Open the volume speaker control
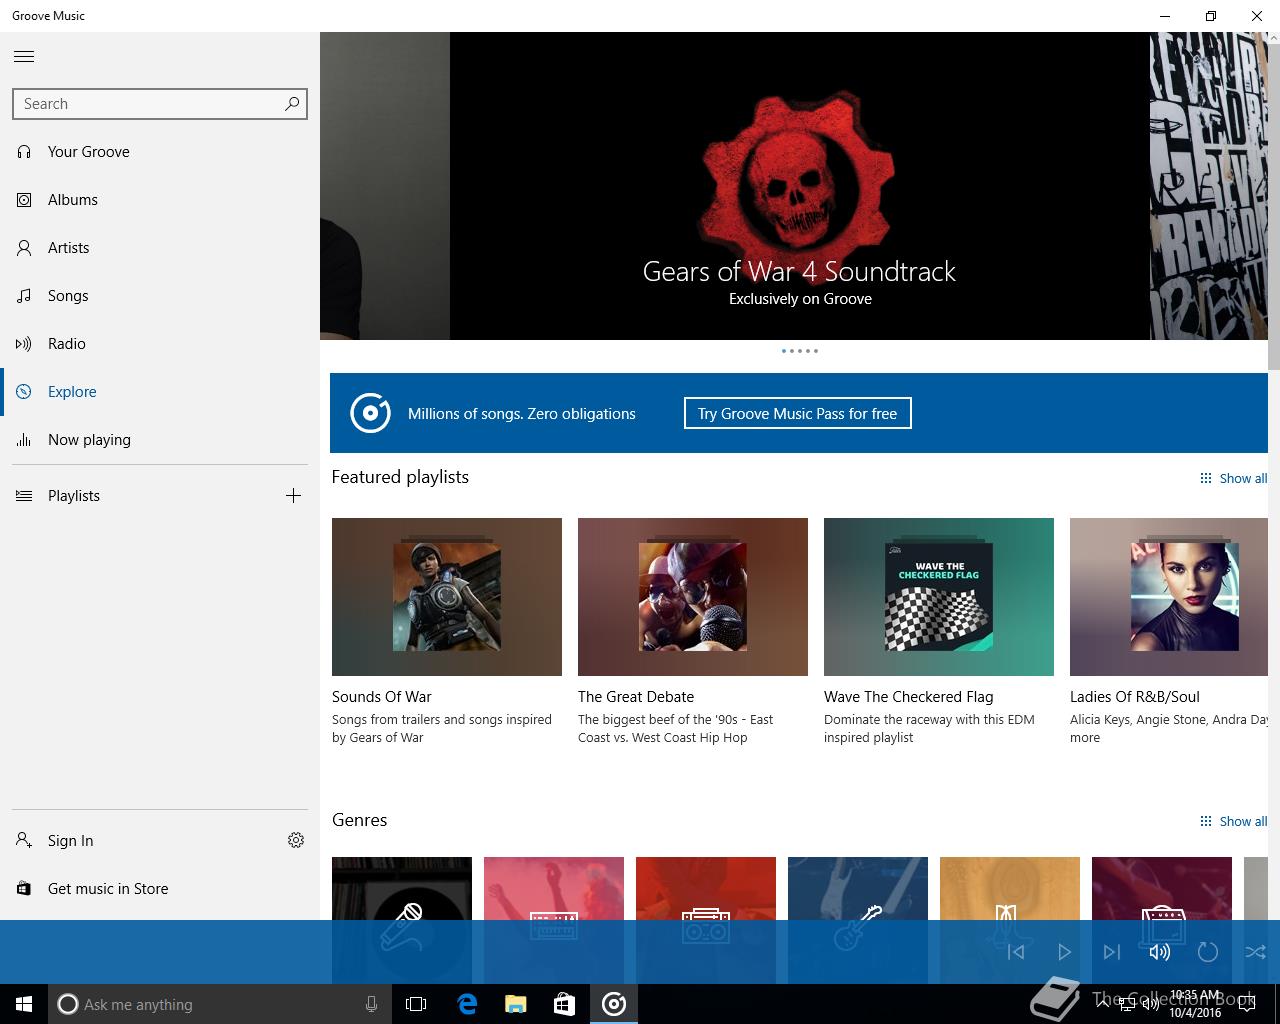1280x1024 pixels. pos(1160,952)
